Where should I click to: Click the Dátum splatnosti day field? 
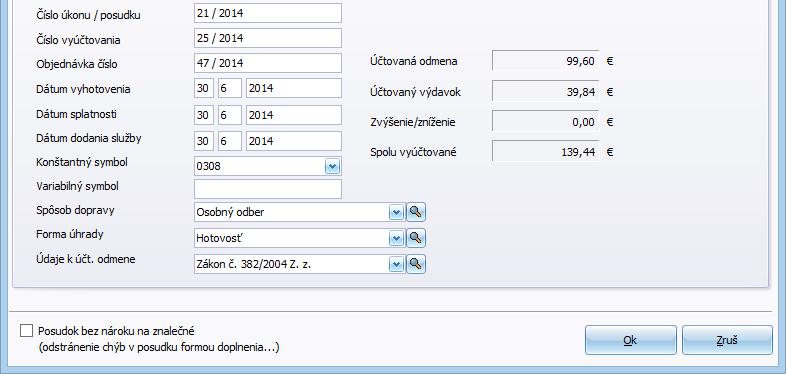point(204,115)
